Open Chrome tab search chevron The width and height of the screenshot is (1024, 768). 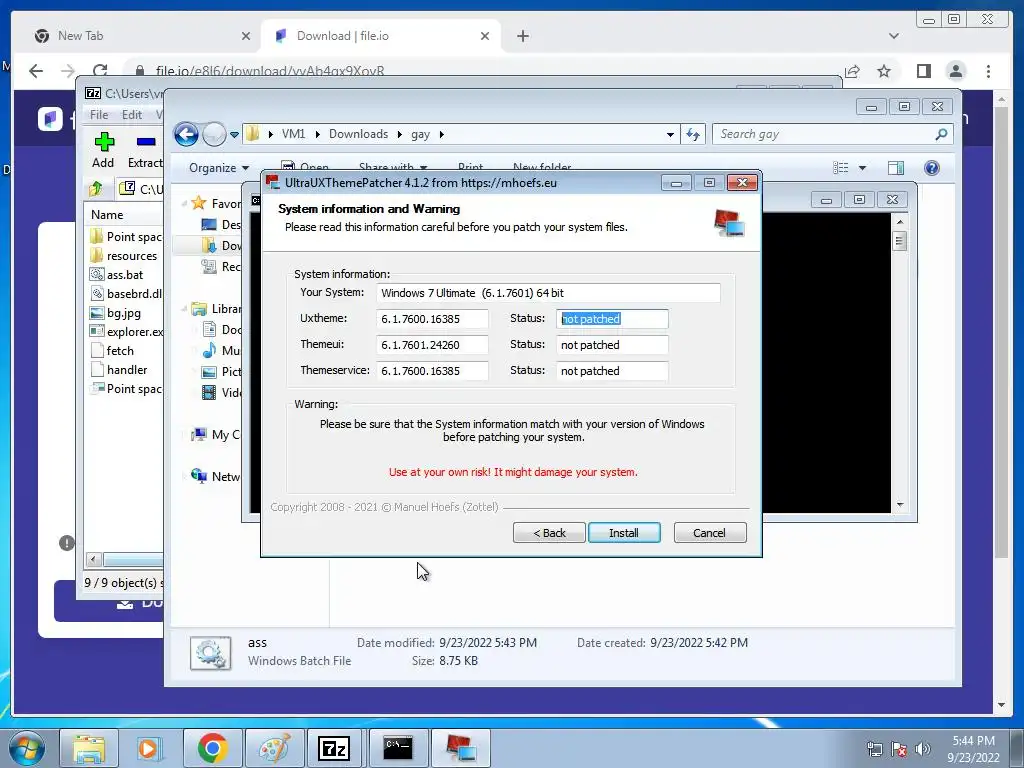pos(894,36)
